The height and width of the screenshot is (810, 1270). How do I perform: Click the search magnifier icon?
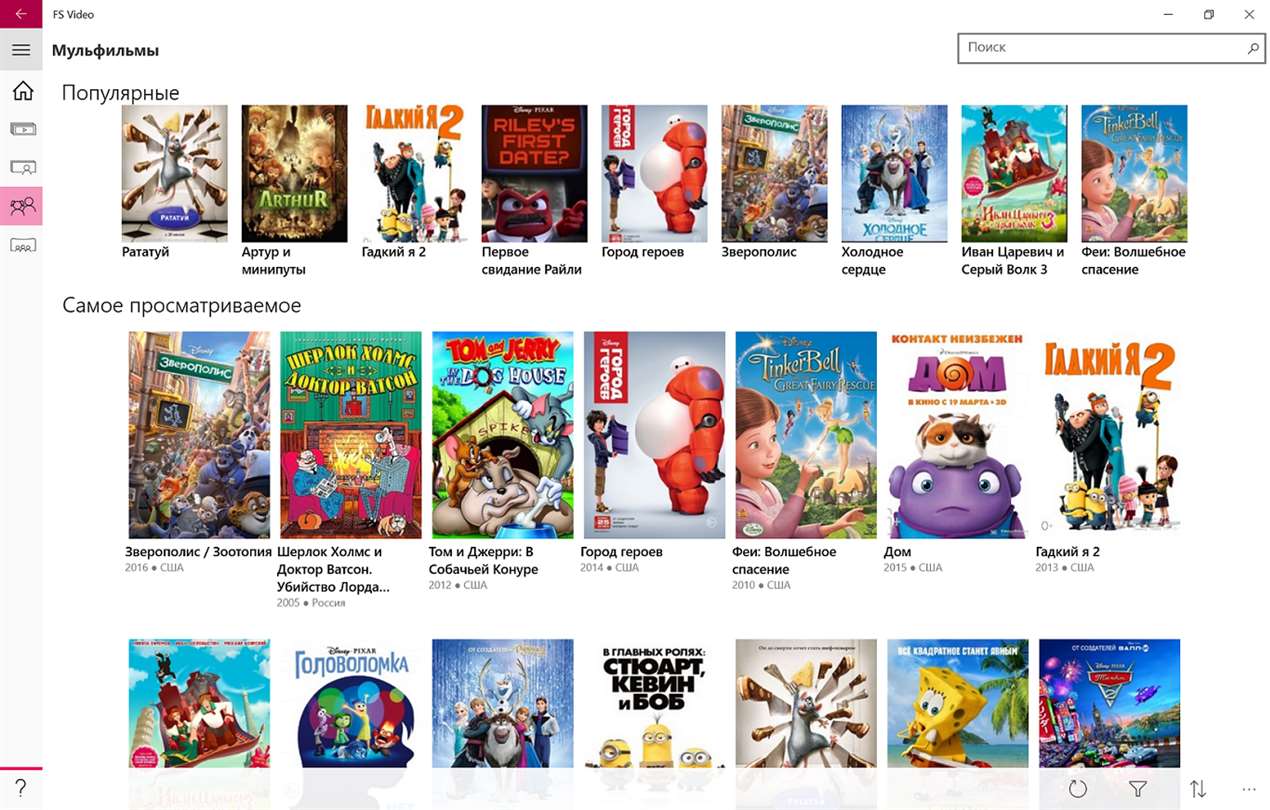coord(1253,48)
